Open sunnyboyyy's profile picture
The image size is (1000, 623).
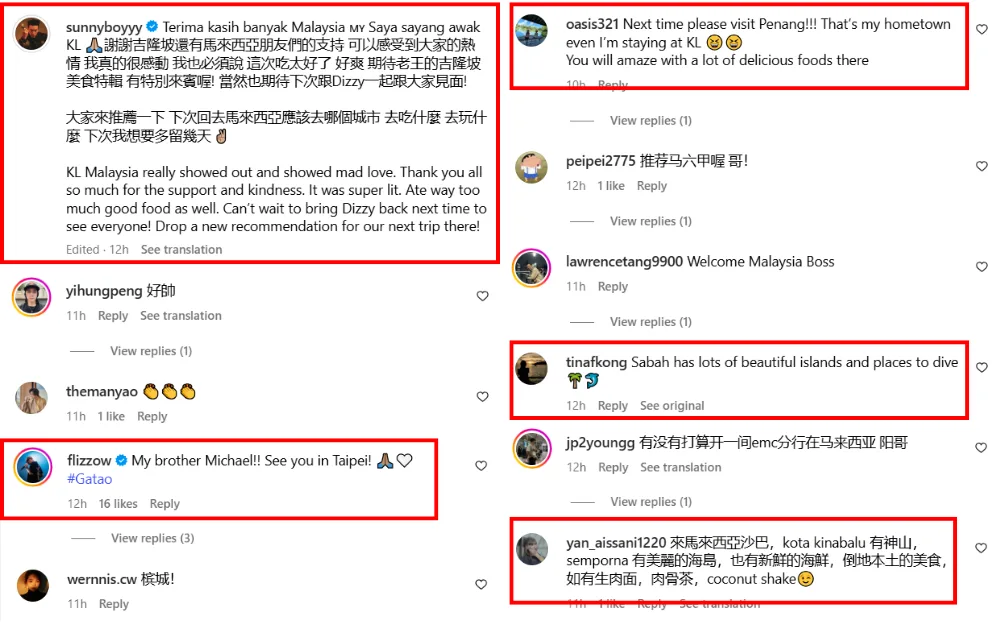coord(31,33)
